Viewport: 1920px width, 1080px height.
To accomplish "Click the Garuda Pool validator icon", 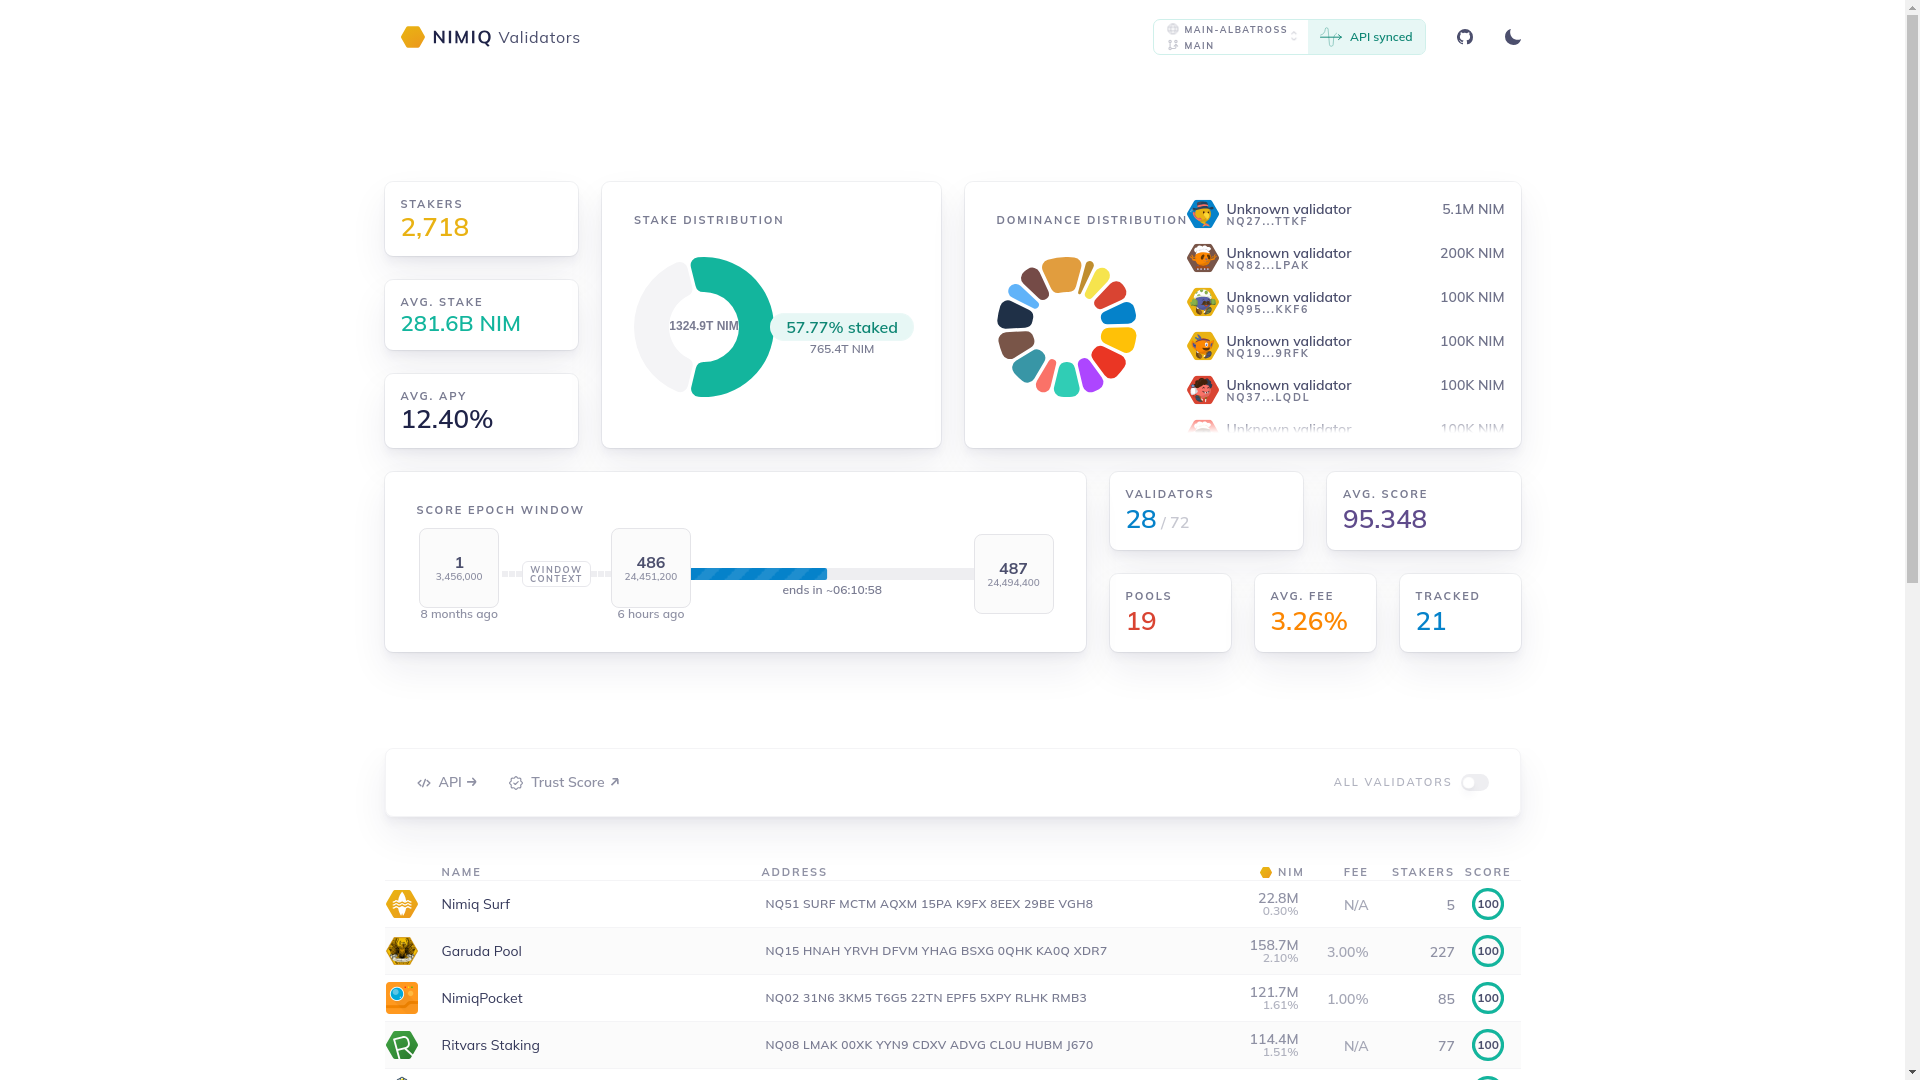I will (x=402, y=951).
